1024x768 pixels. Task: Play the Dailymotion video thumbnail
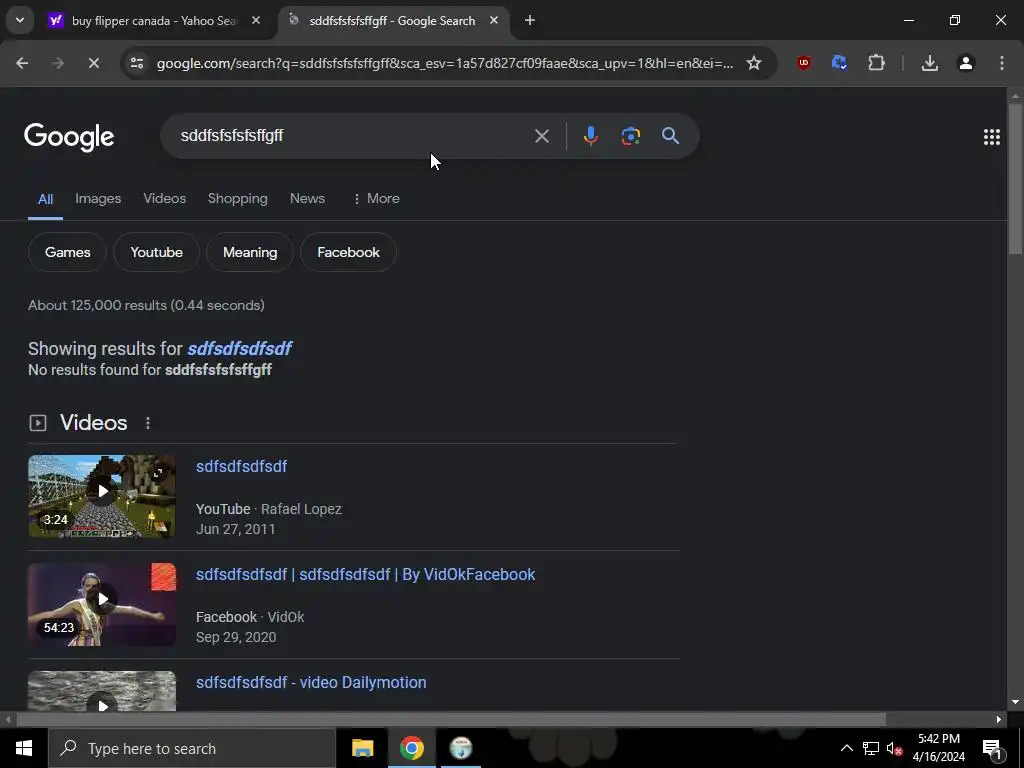(102, 691)
